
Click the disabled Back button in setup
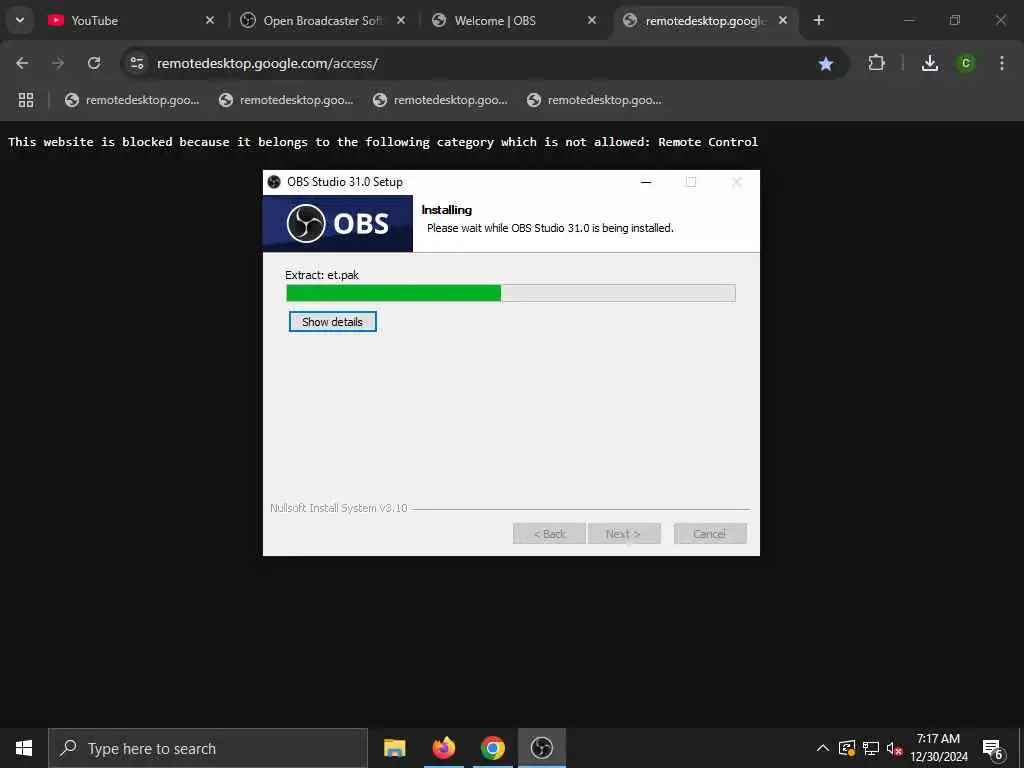tap(549, 534)
